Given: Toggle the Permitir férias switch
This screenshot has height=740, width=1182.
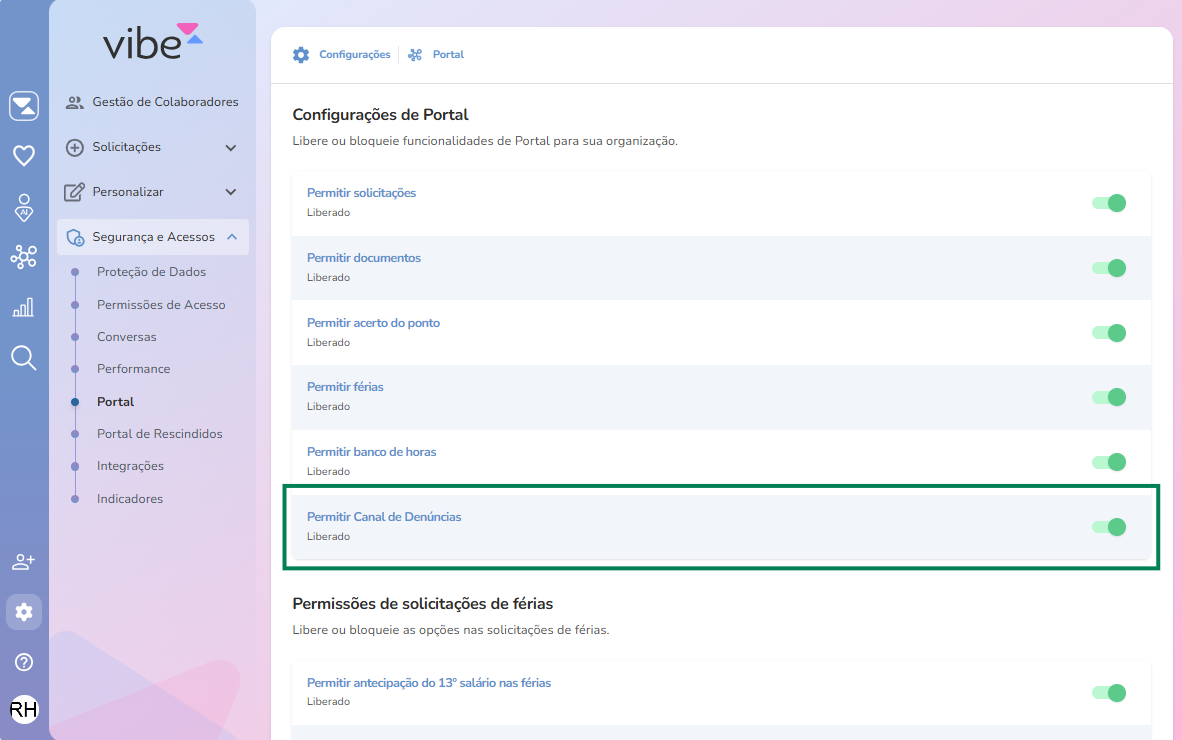Looking at the screenshot, I should click(1109, 397).
